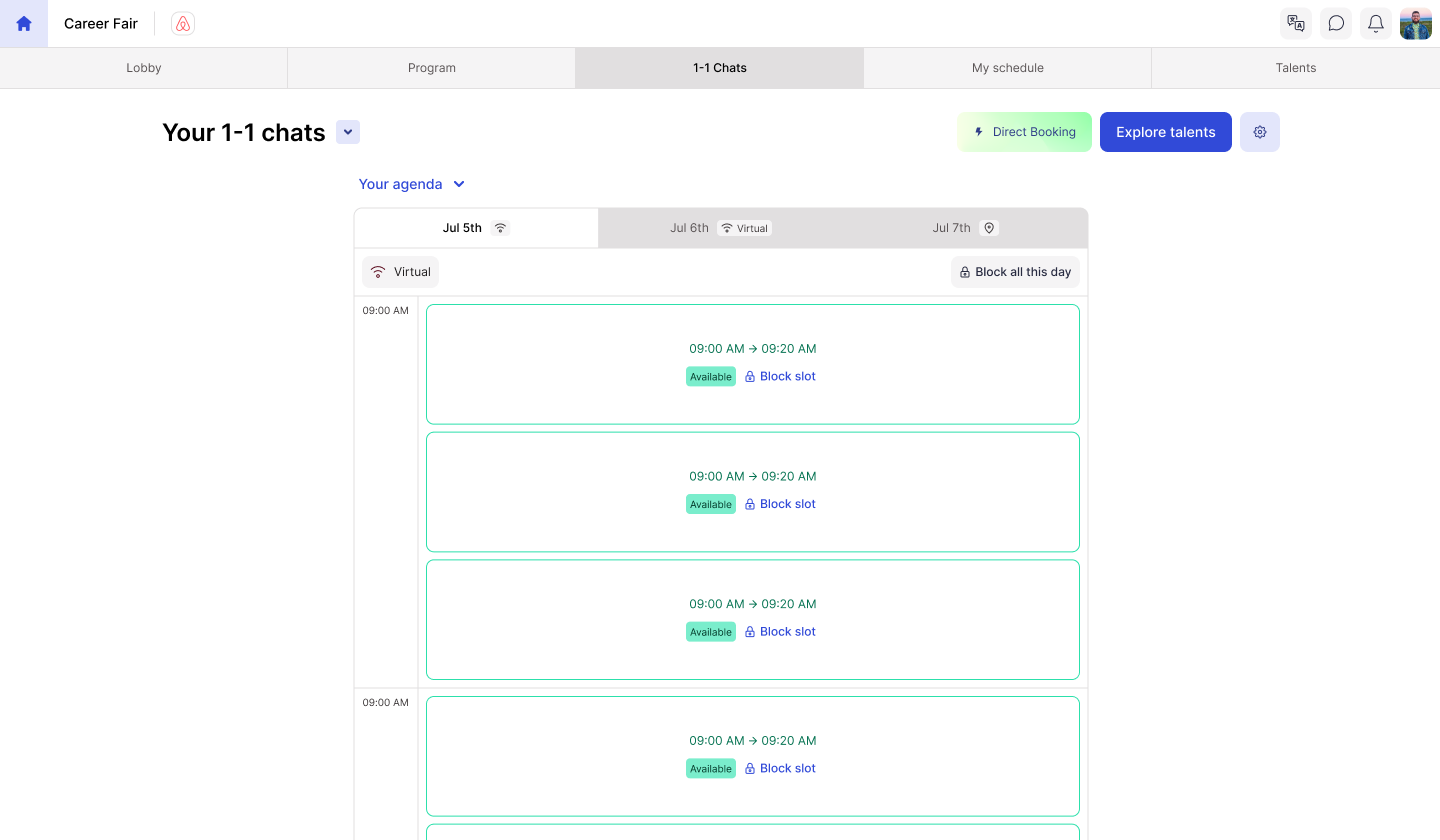1440x840 pixels.
Task: Switch to the Lobby tab
Action: (144, 68)
